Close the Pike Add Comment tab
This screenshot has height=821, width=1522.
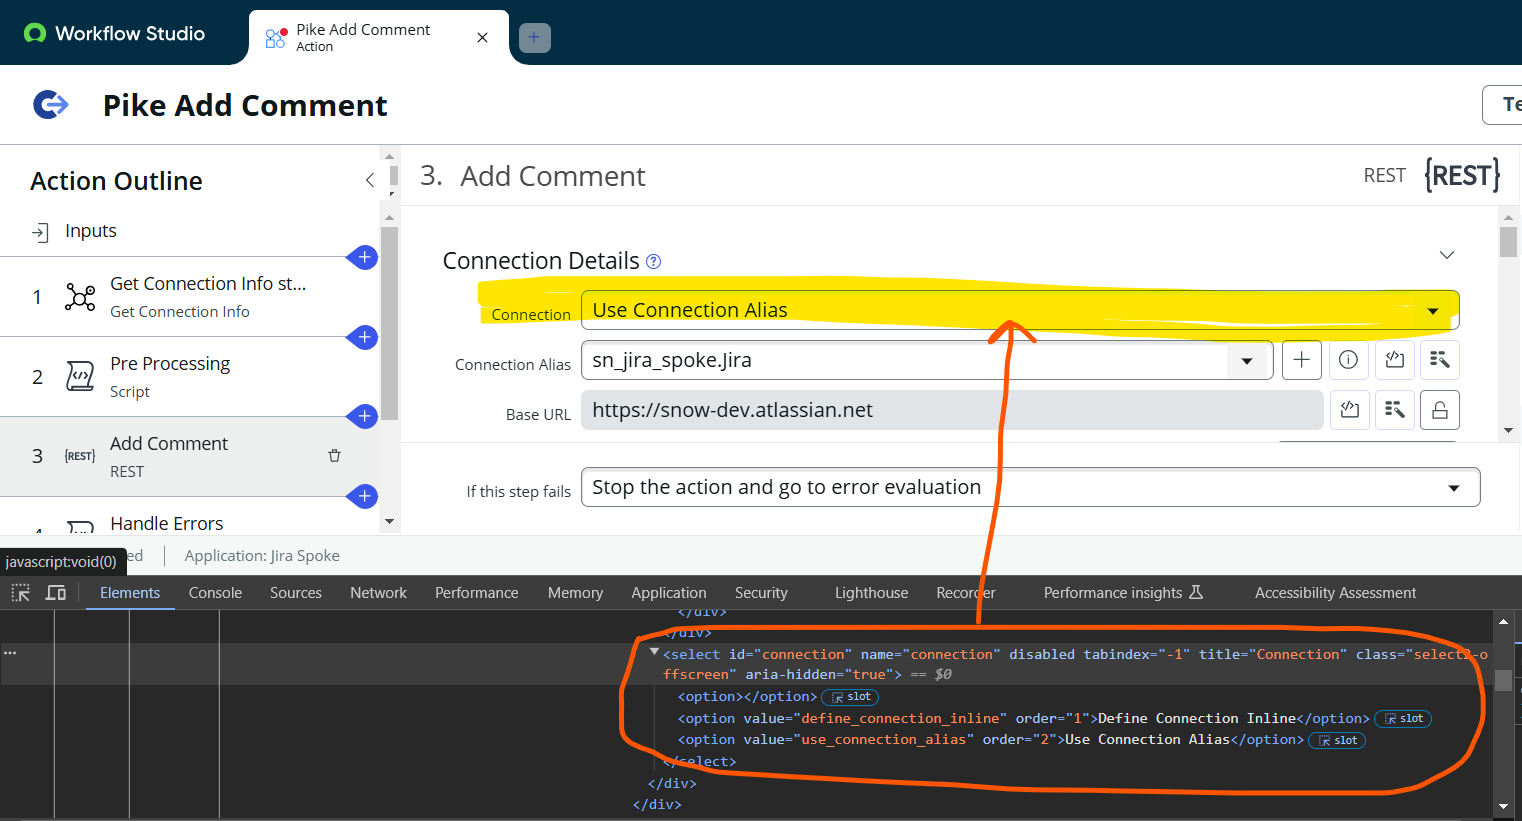482,38
